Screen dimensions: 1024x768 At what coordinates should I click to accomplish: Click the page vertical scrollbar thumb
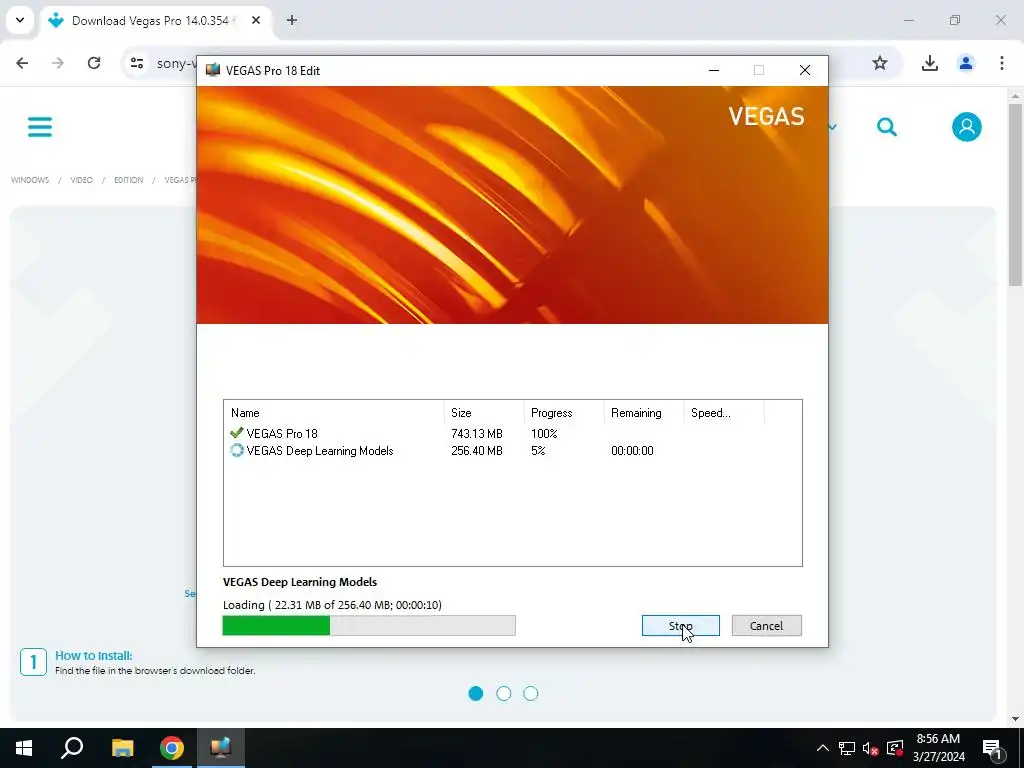1015,194
